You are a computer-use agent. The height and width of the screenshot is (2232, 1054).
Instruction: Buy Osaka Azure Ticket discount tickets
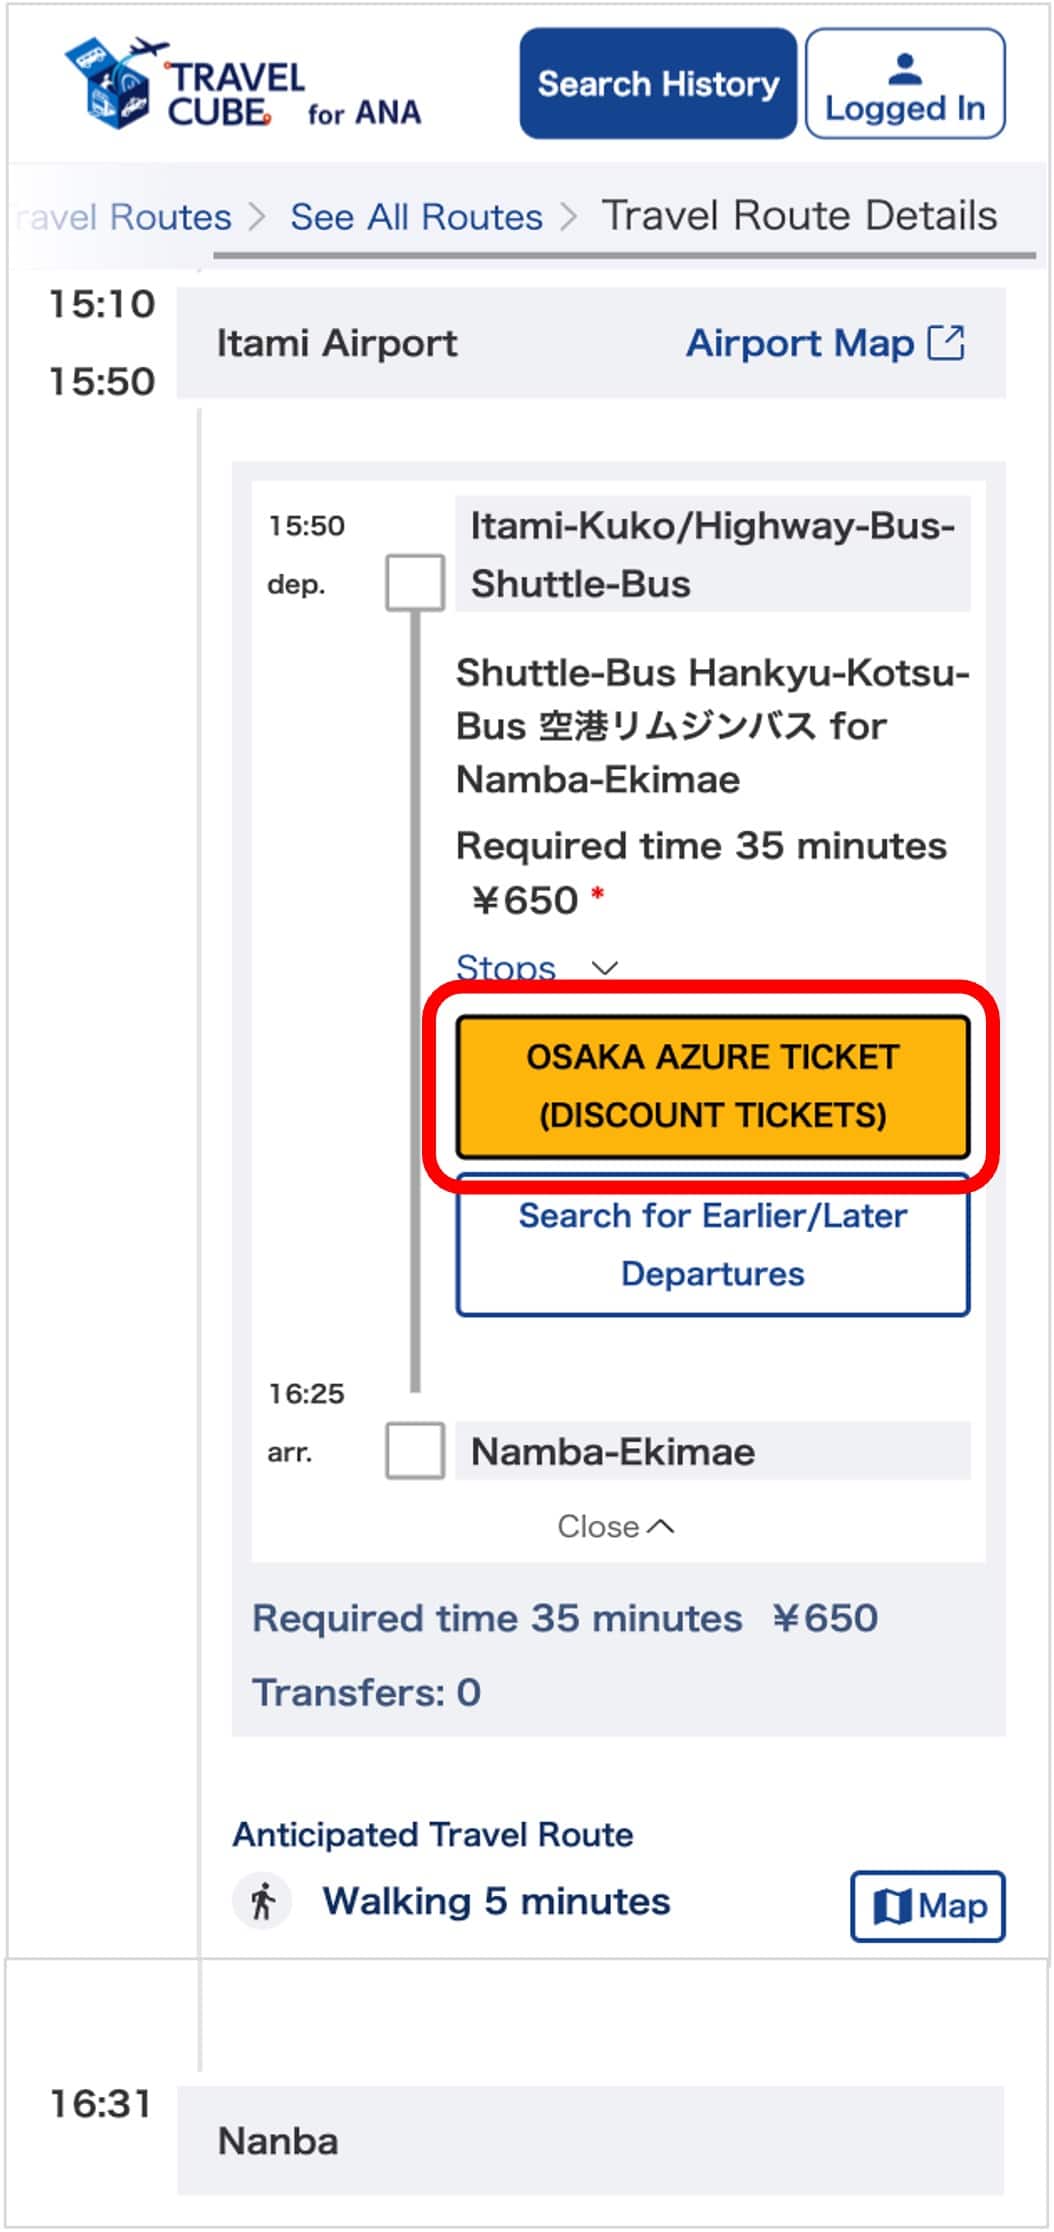coord(712,1086)
